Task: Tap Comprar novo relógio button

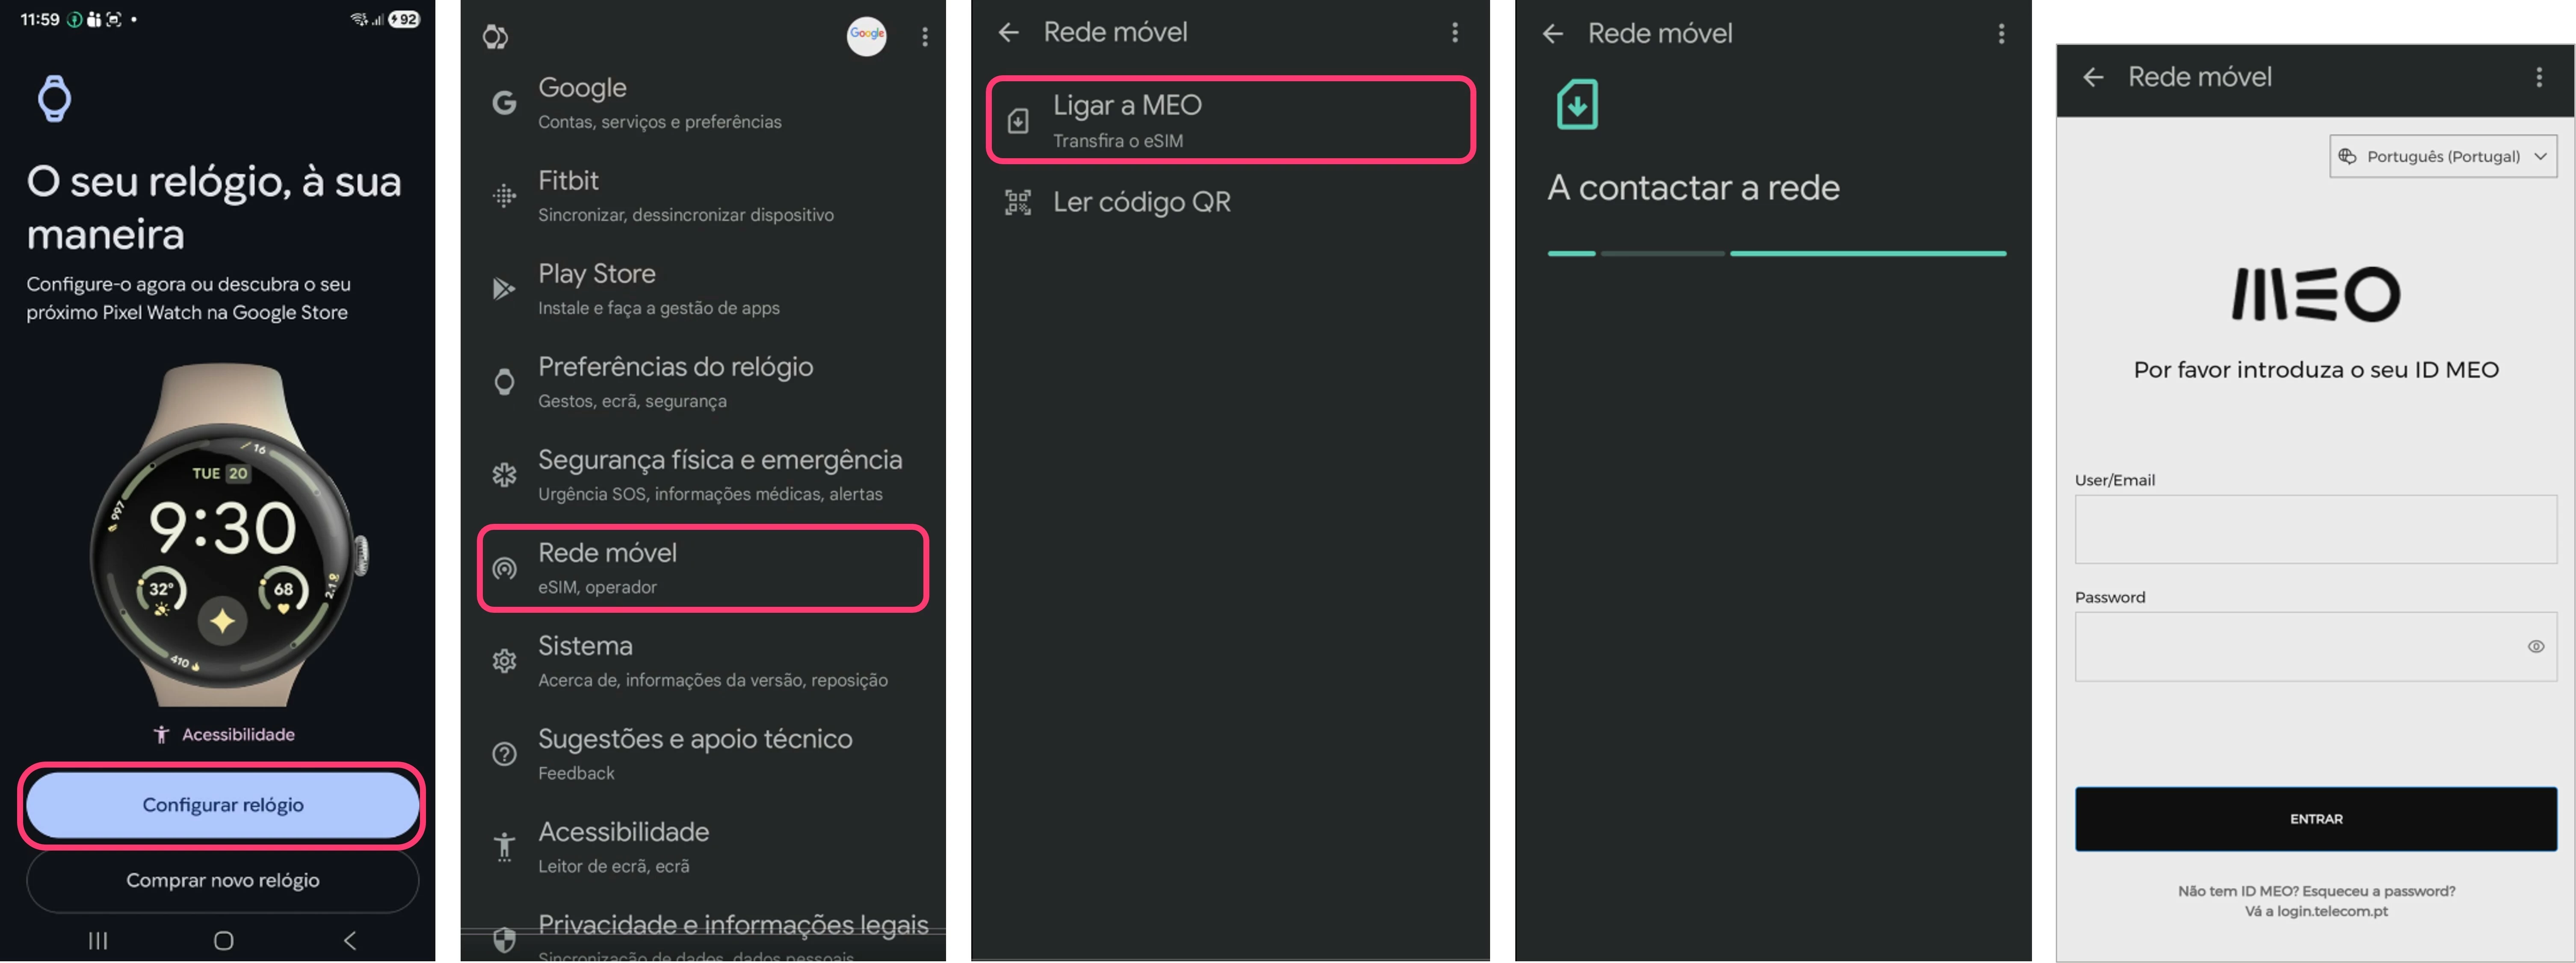Action: coord(222,880)
